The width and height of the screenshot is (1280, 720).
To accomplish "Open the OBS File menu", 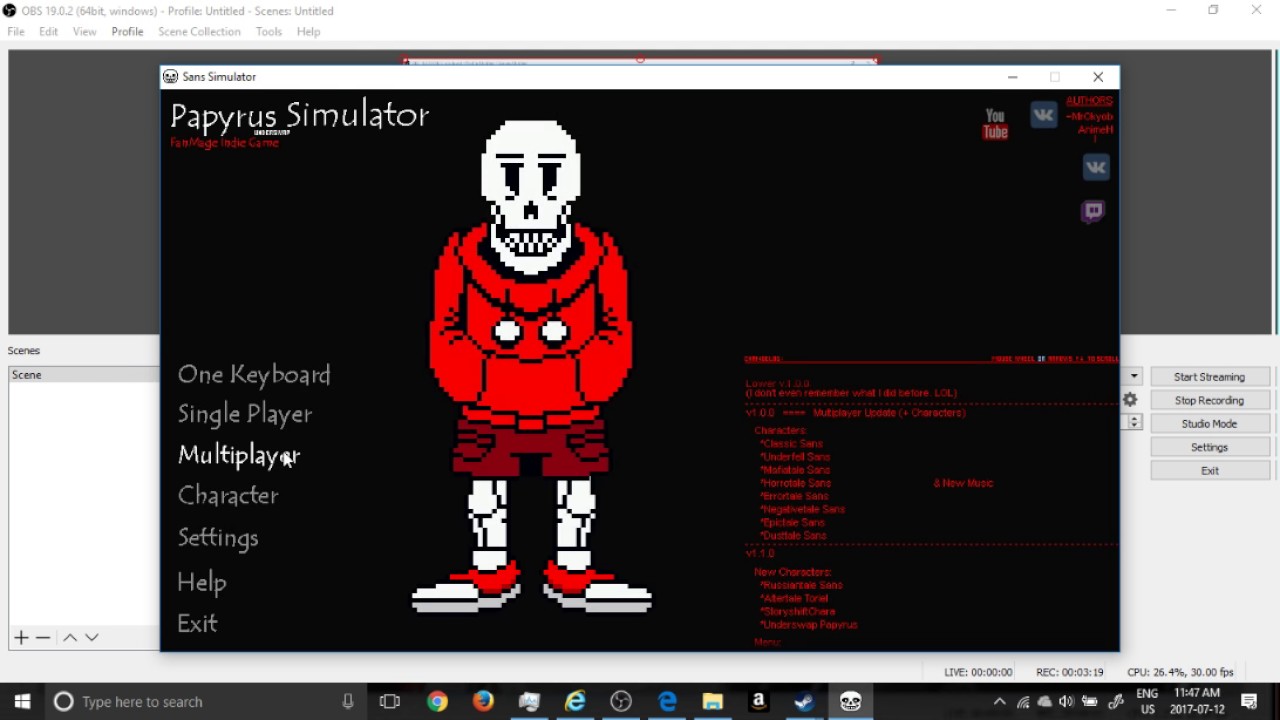I will [16, 32].
